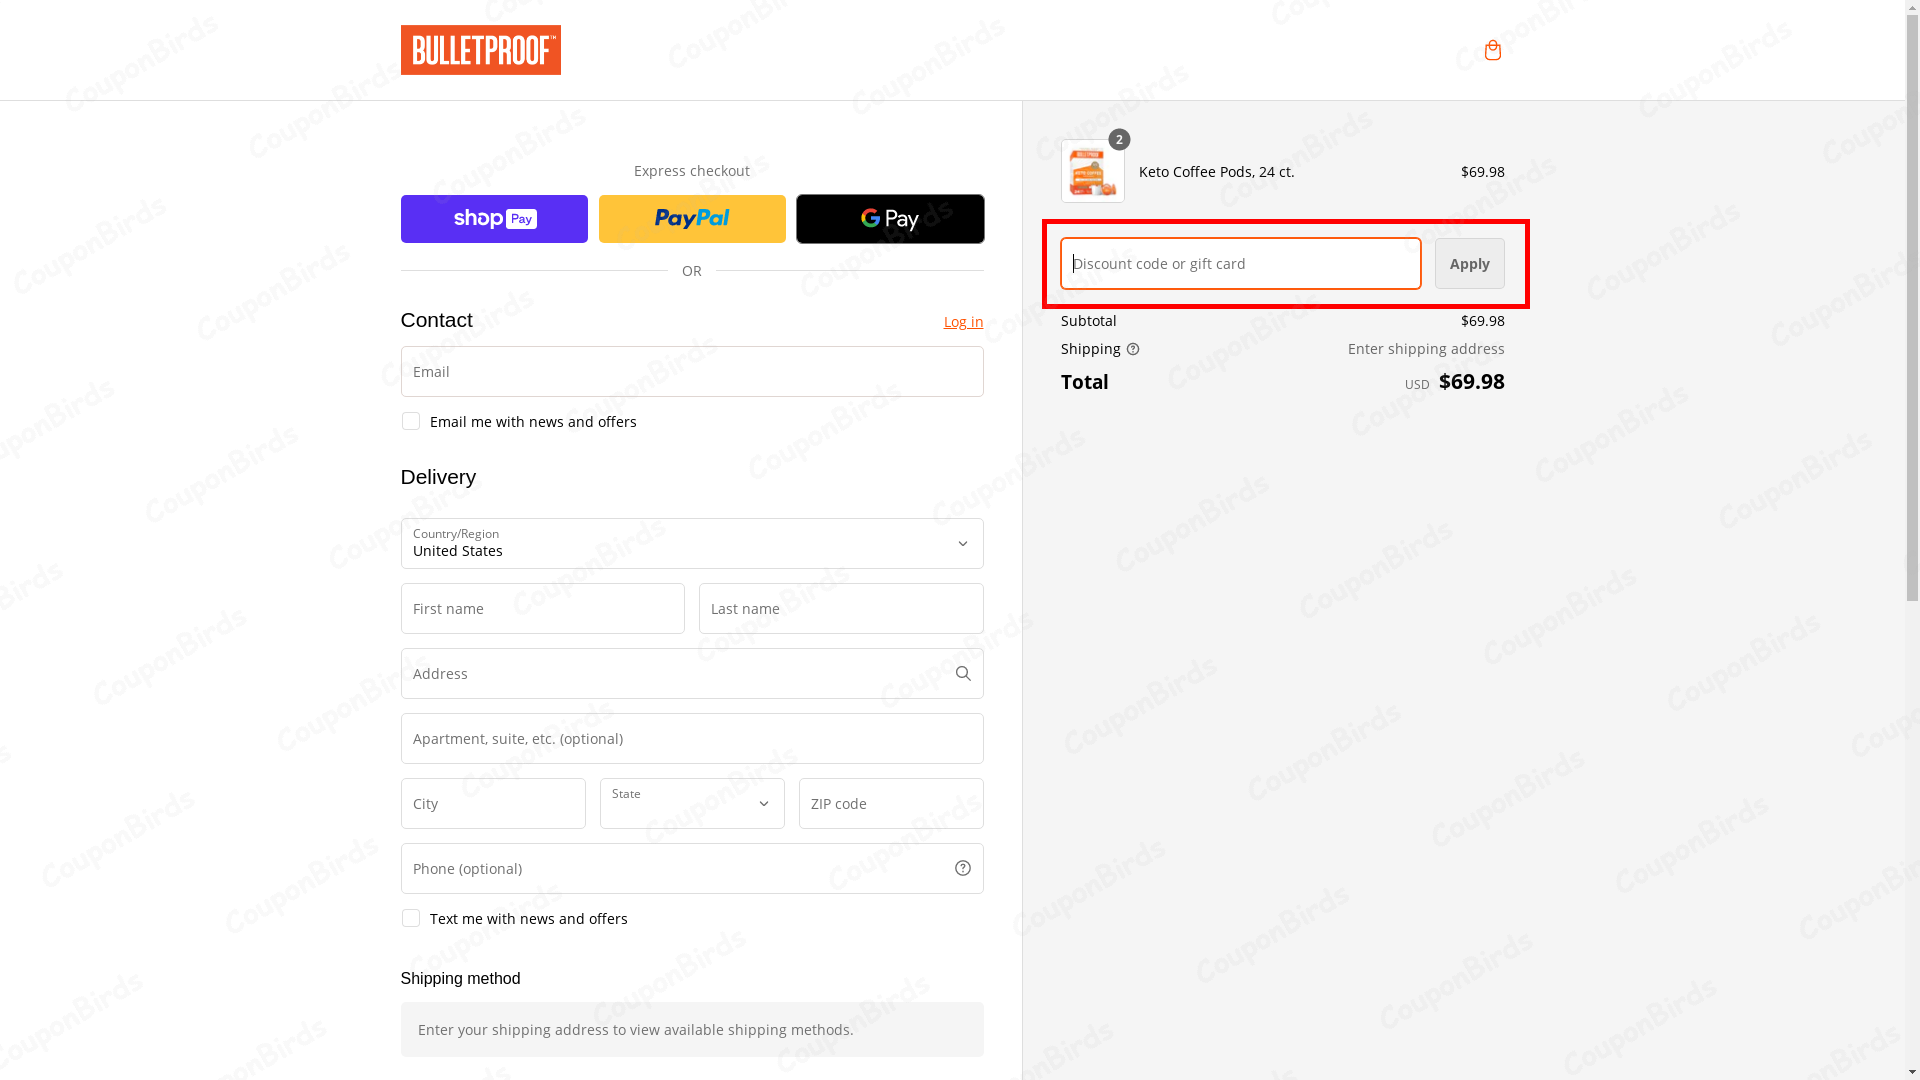Apply the discount code
The height and width of the screenshot is (1080, 1920).
point(1469,264)
